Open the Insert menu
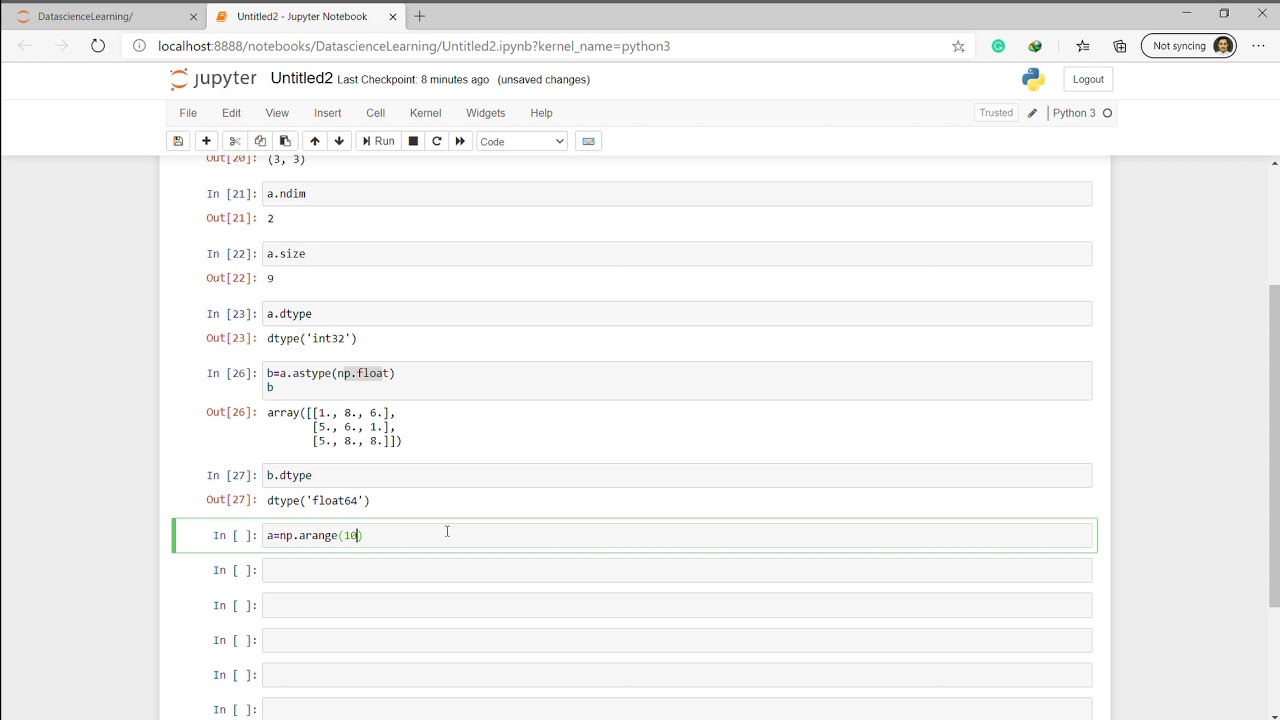Screen dimensions: 1280x720 (x=327, y=113)
